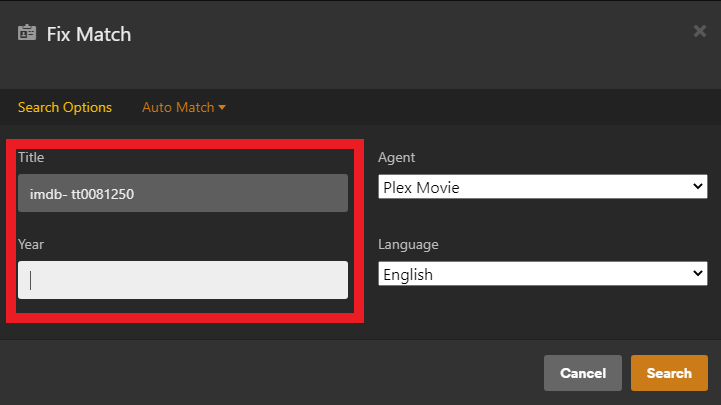Click the Year field label
Screen dimensions: 721x405
pyautogui.click(x=31, y=244)
